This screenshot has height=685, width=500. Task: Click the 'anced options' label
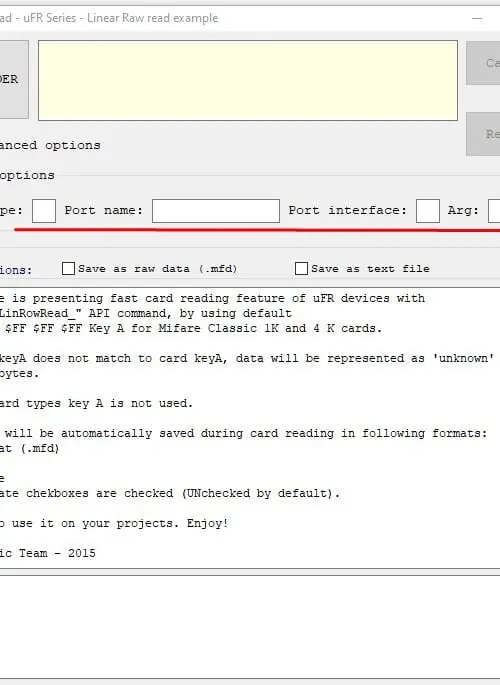[x=50, y=145]
